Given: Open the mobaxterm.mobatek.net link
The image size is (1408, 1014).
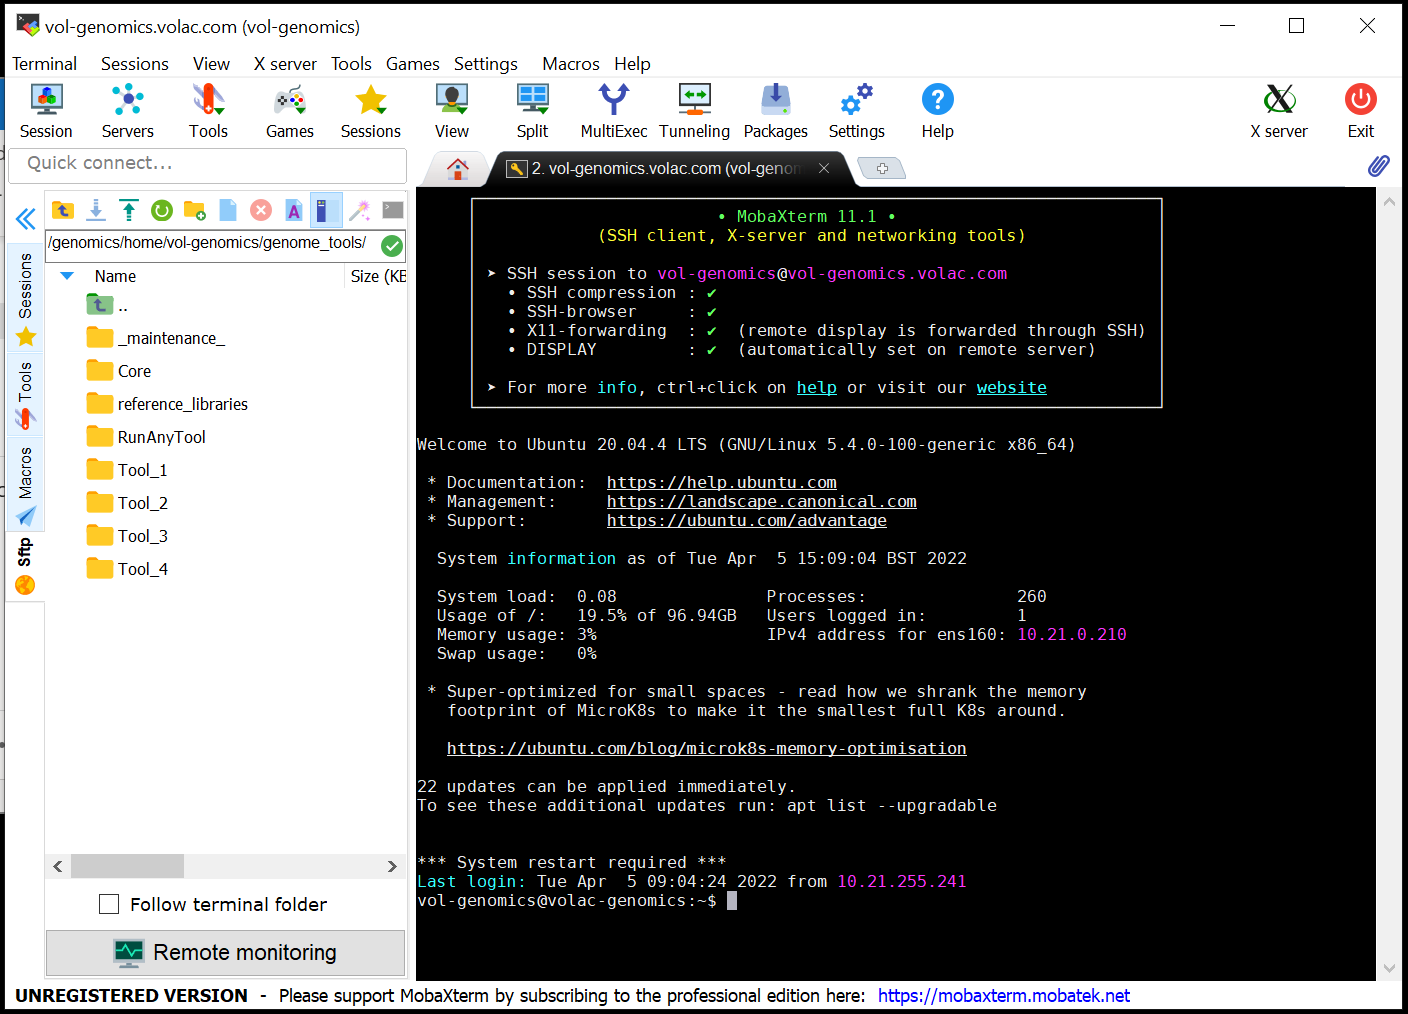Looking at the screenshot, I should click(1004, 995).
